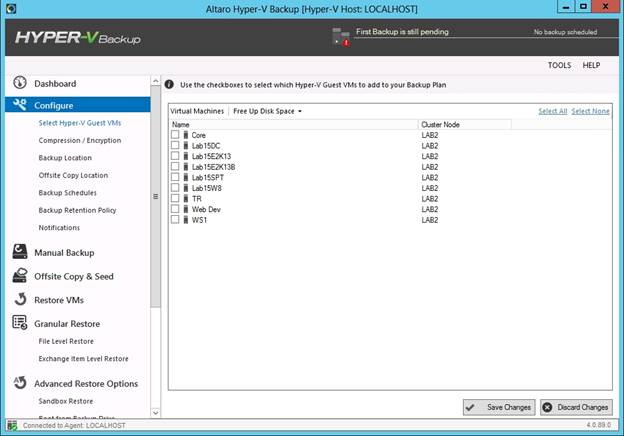The width and height of the screenshot is (624, 436).
Task: Click the VM icon next to Lab15W8
Action: 186,188
